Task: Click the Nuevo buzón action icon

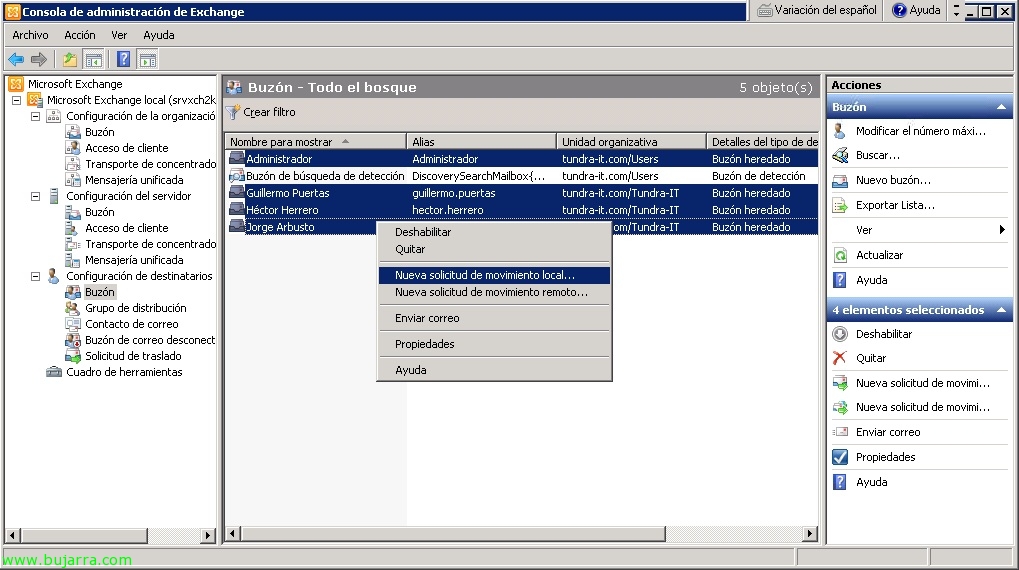Action: [840, 181]
